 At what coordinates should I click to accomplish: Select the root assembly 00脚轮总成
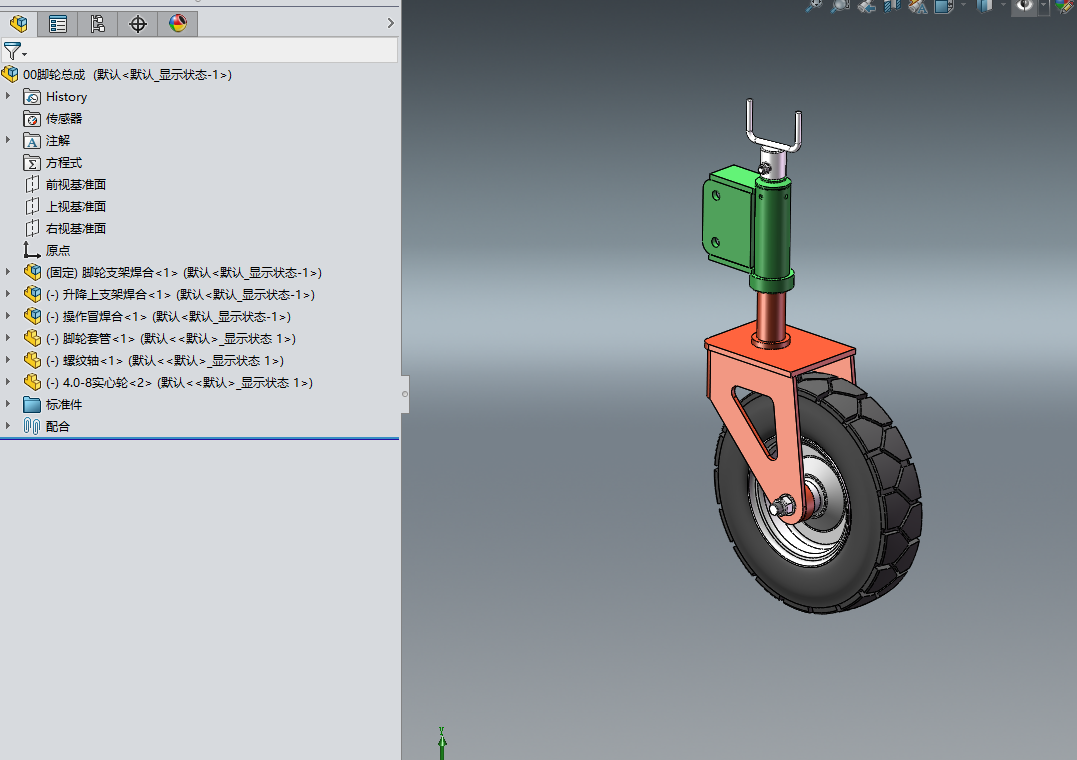[x=127, y=74]
